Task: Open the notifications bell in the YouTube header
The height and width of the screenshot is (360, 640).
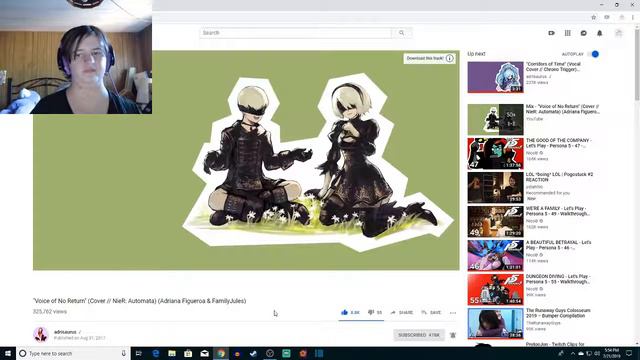Action: pyautogui.click(x=600, y=33)
